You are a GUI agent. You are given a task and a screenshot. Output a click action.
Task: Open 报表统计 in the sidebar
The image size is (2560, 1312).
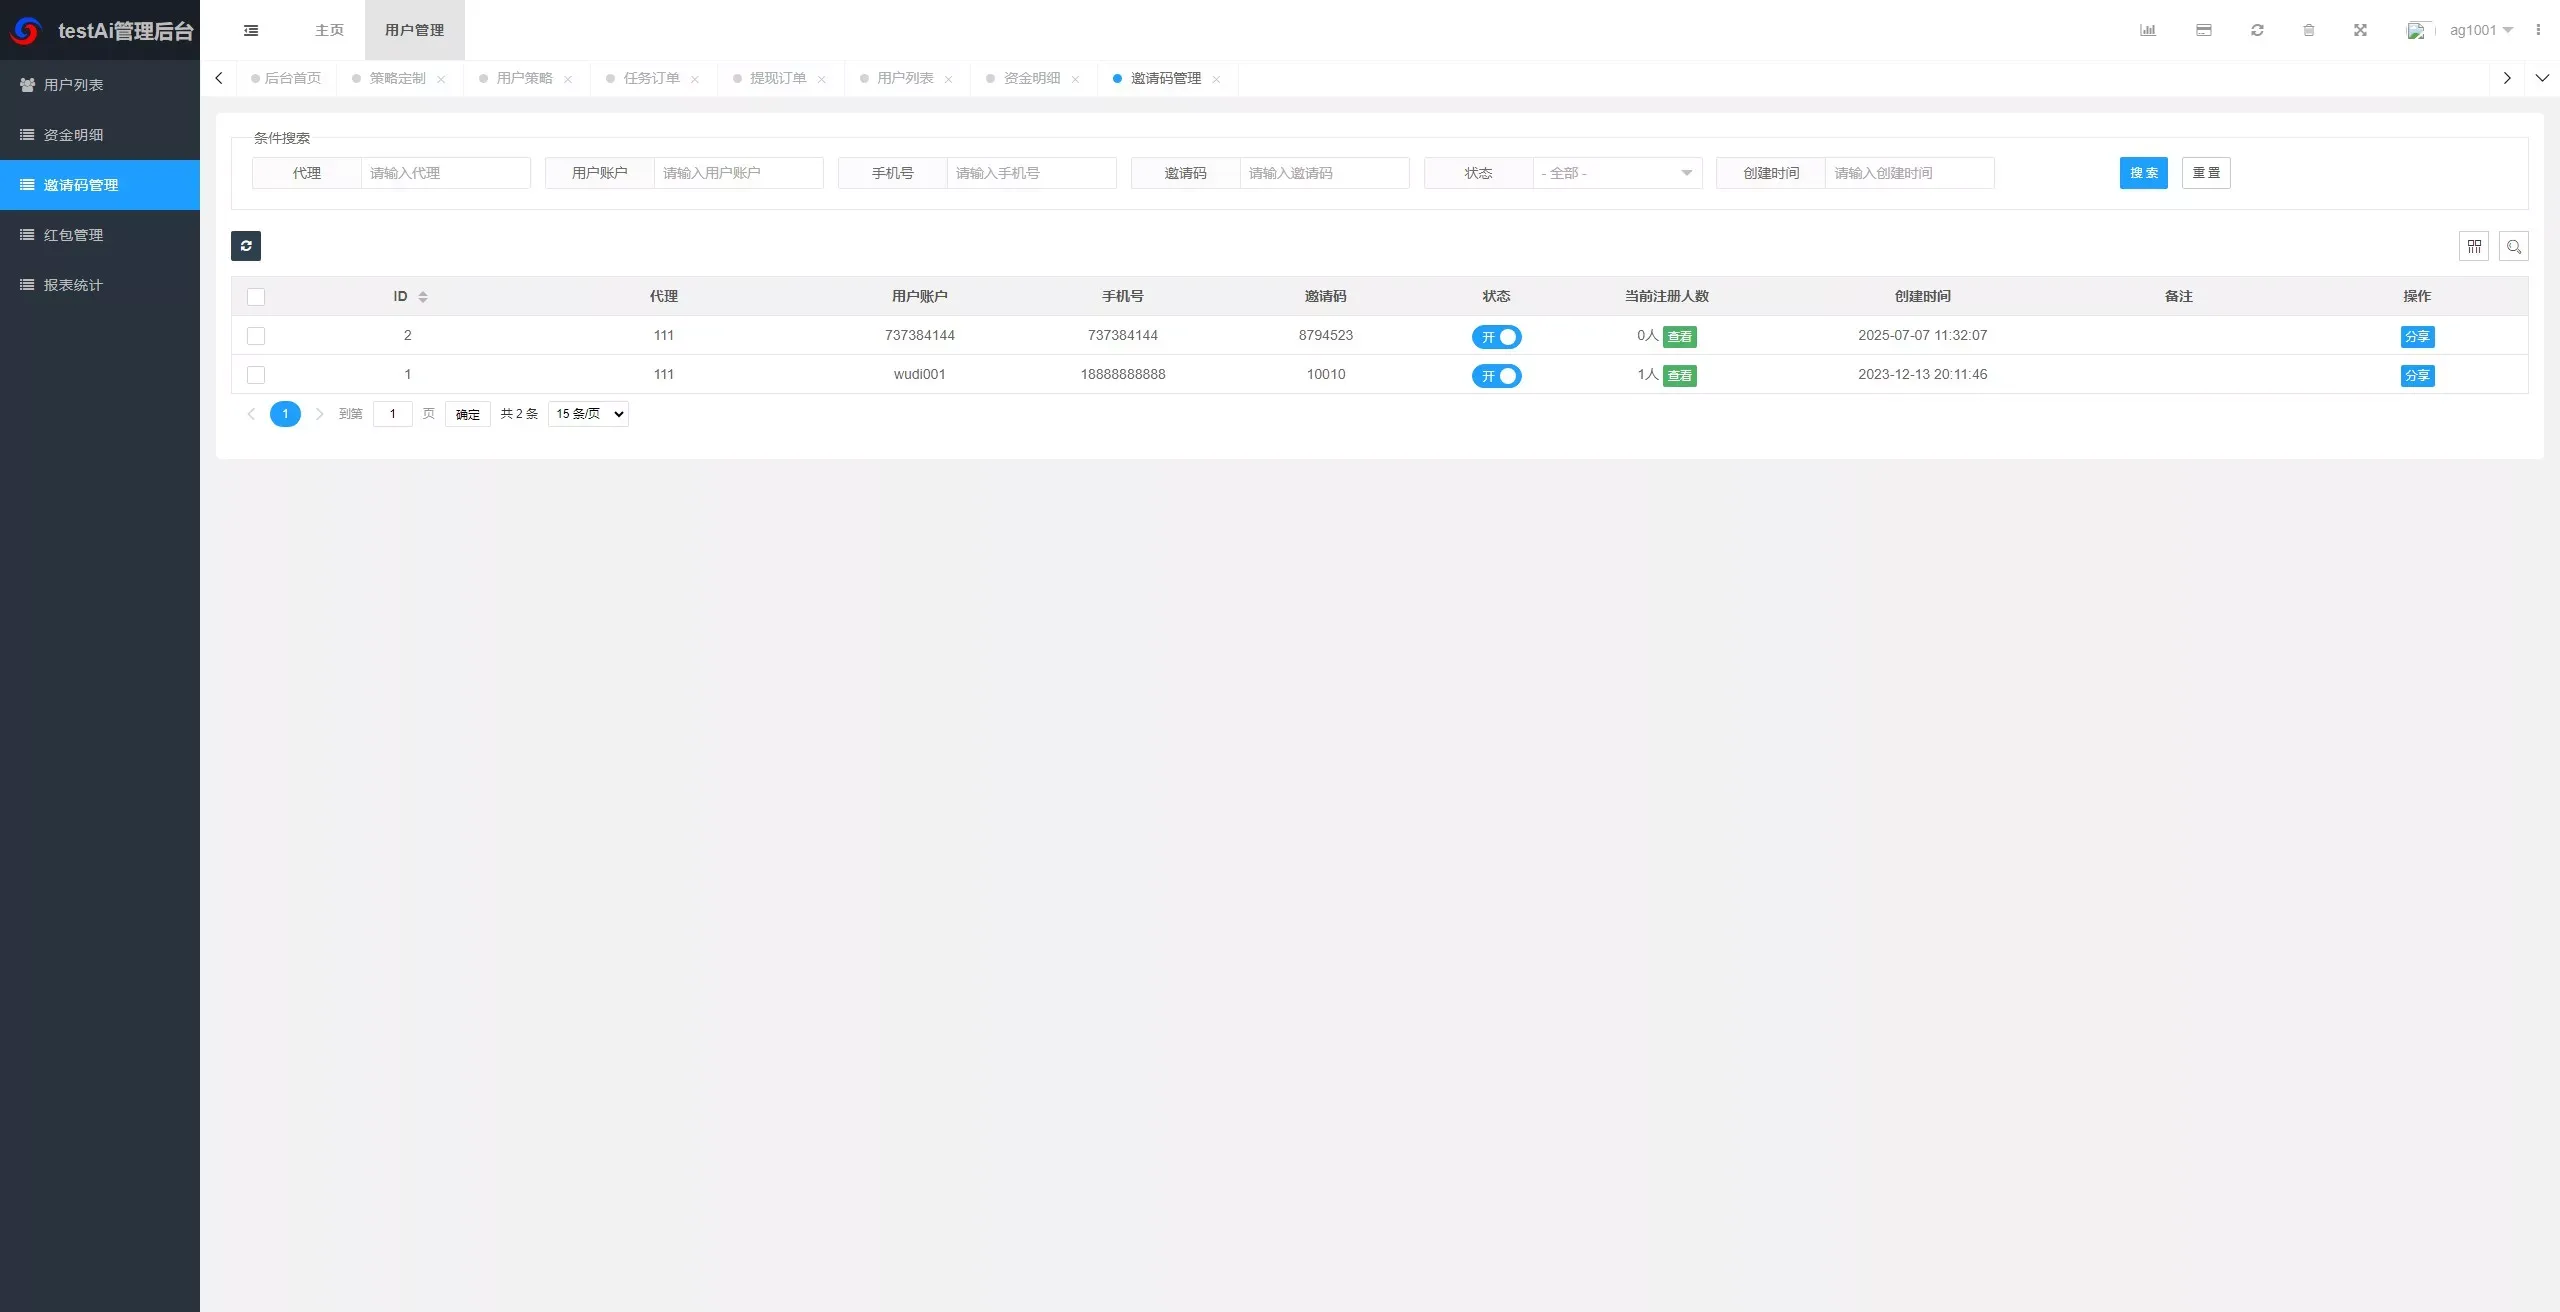point(100,285)
